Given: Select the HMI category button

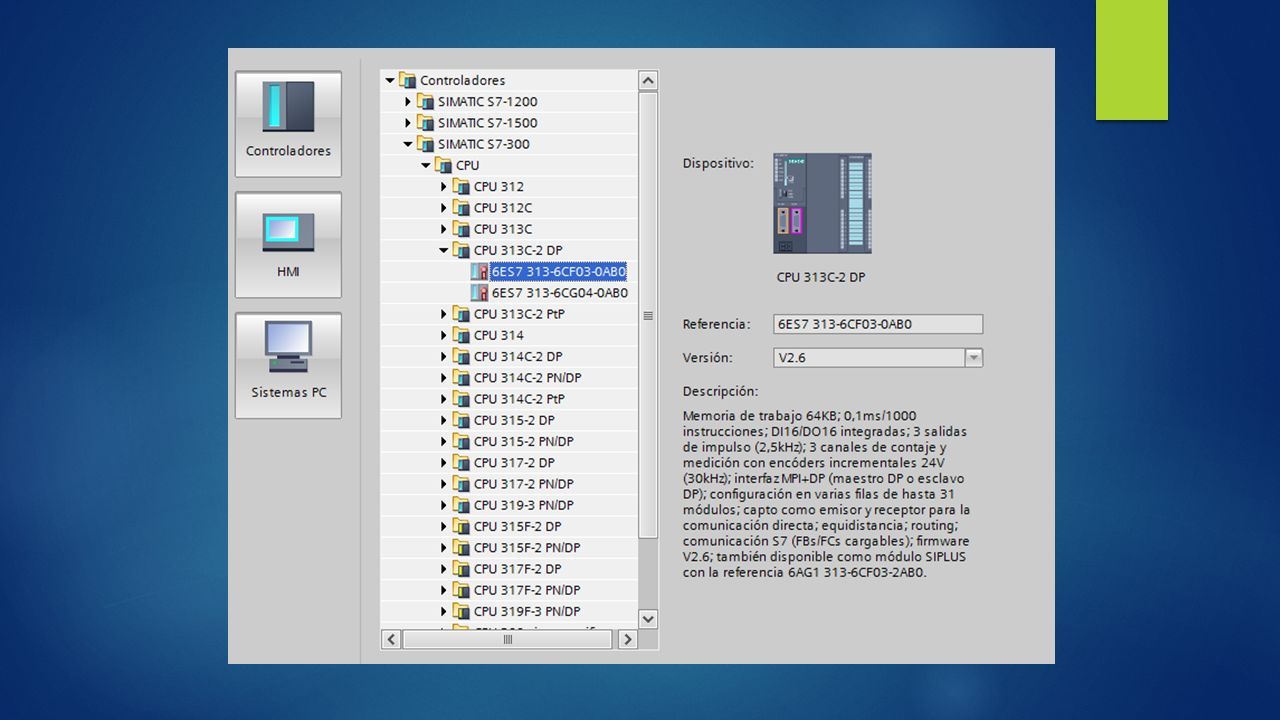Looking at the screenshot, I should coord(288,245).
